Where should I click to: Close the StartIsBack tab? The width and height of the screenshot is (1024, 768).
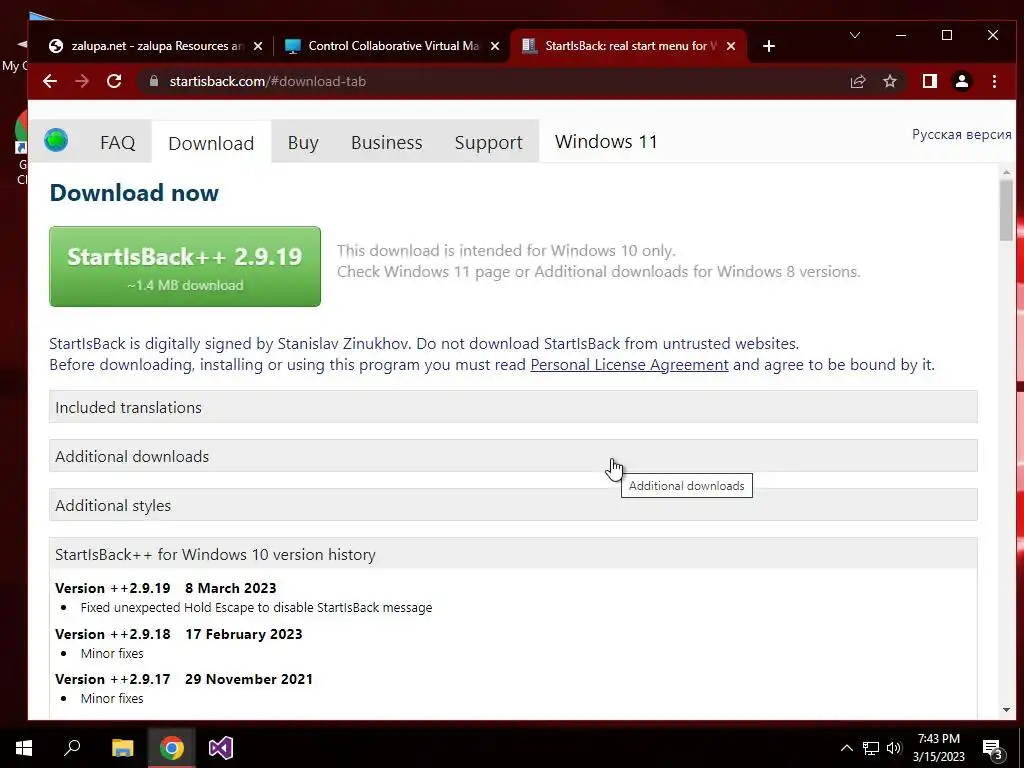(731, 46)
